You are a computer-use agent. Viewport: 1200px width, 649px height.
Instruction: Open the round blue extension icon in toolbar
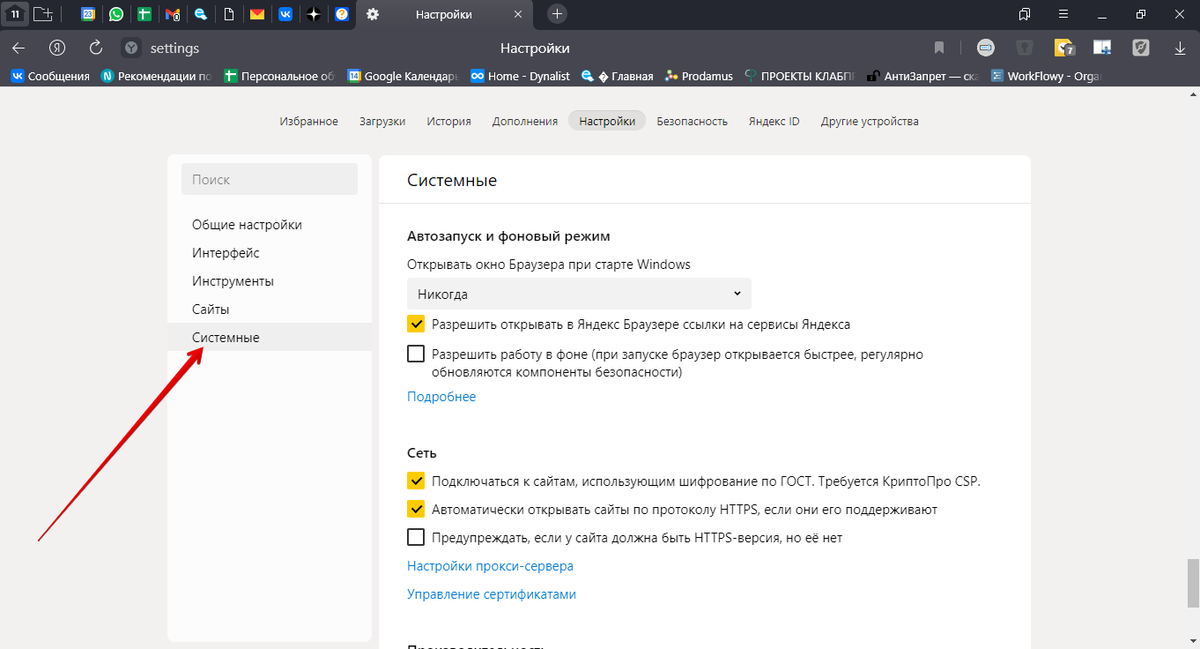pyautogui.click(x=985, y=48)
